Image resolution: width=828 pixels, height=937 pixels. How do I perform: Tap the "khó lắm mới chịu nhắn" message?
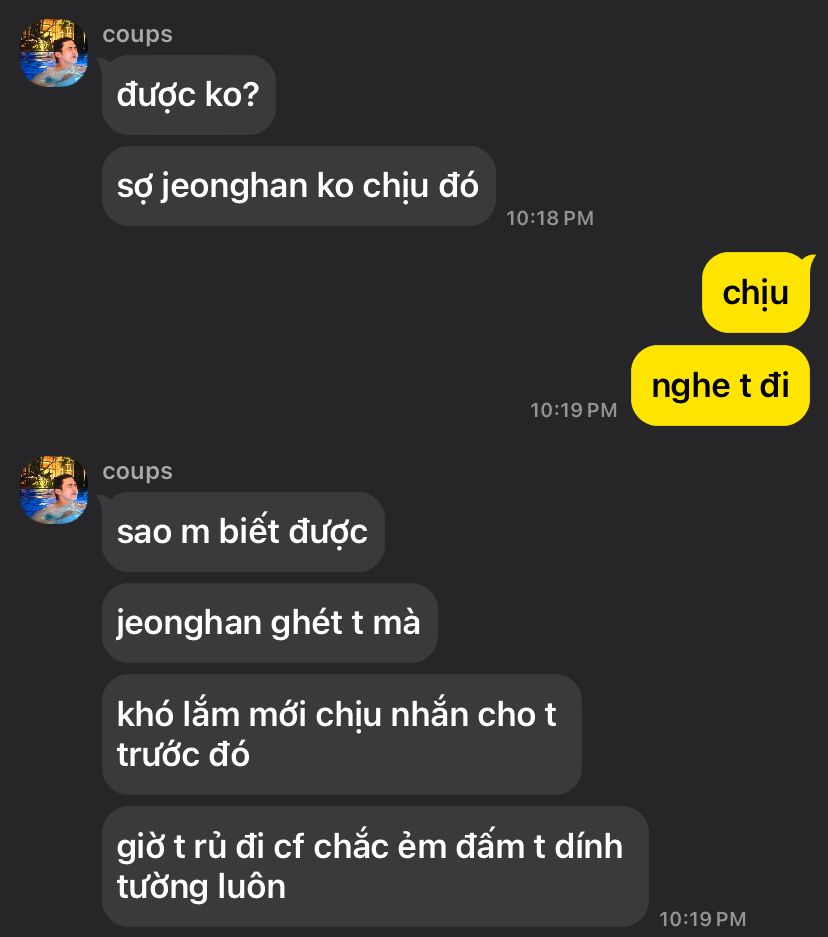(342, 734)
